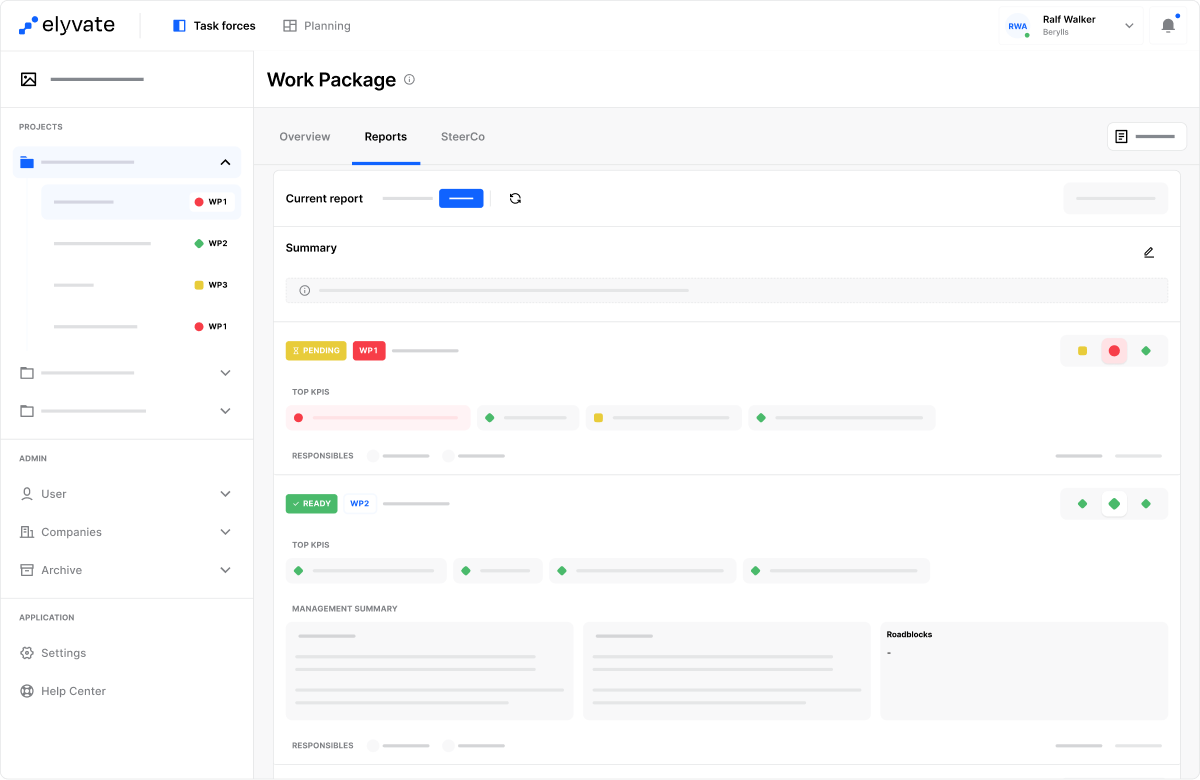Switch to the SteerCo tab
The height and width of the screenshot is (780, 1200).
point(463,137)
